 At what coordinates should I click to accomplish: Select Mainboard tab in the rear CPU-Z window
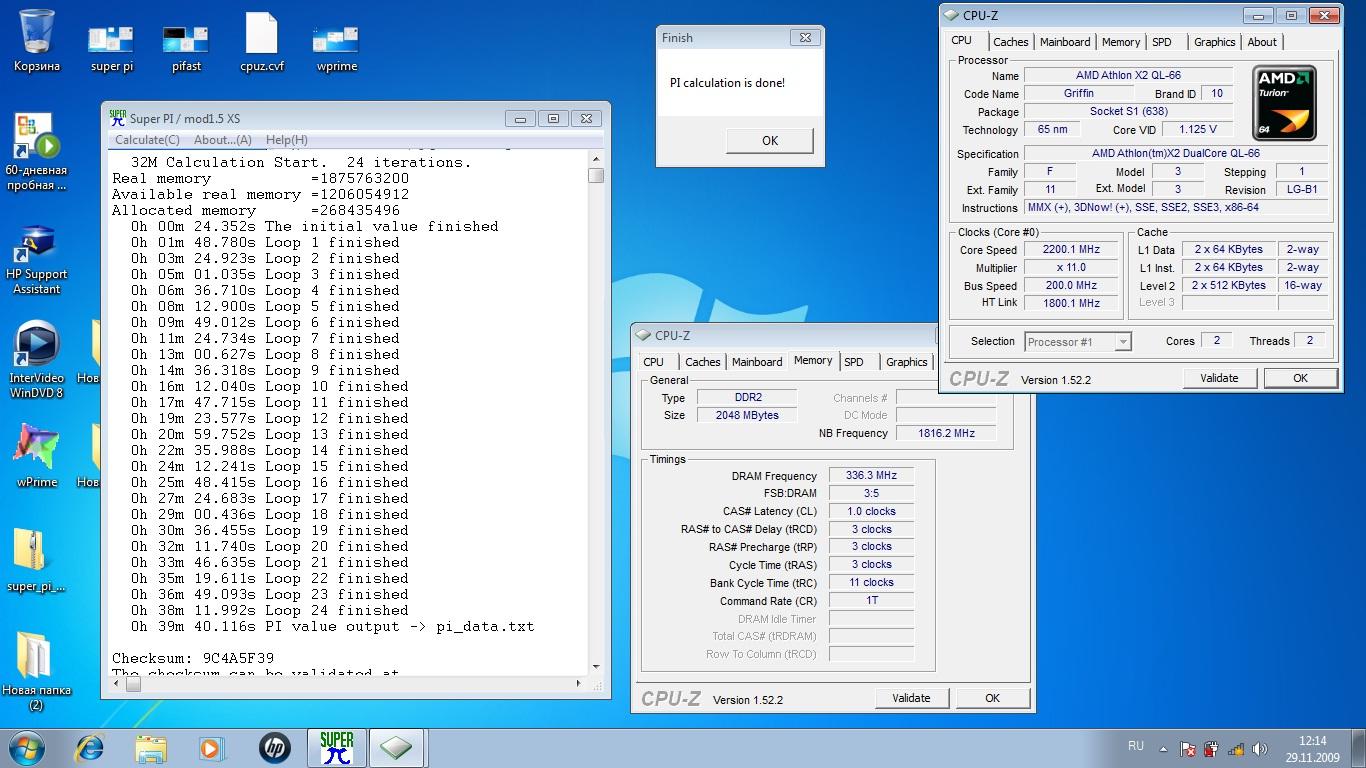(x=757, y=362)
